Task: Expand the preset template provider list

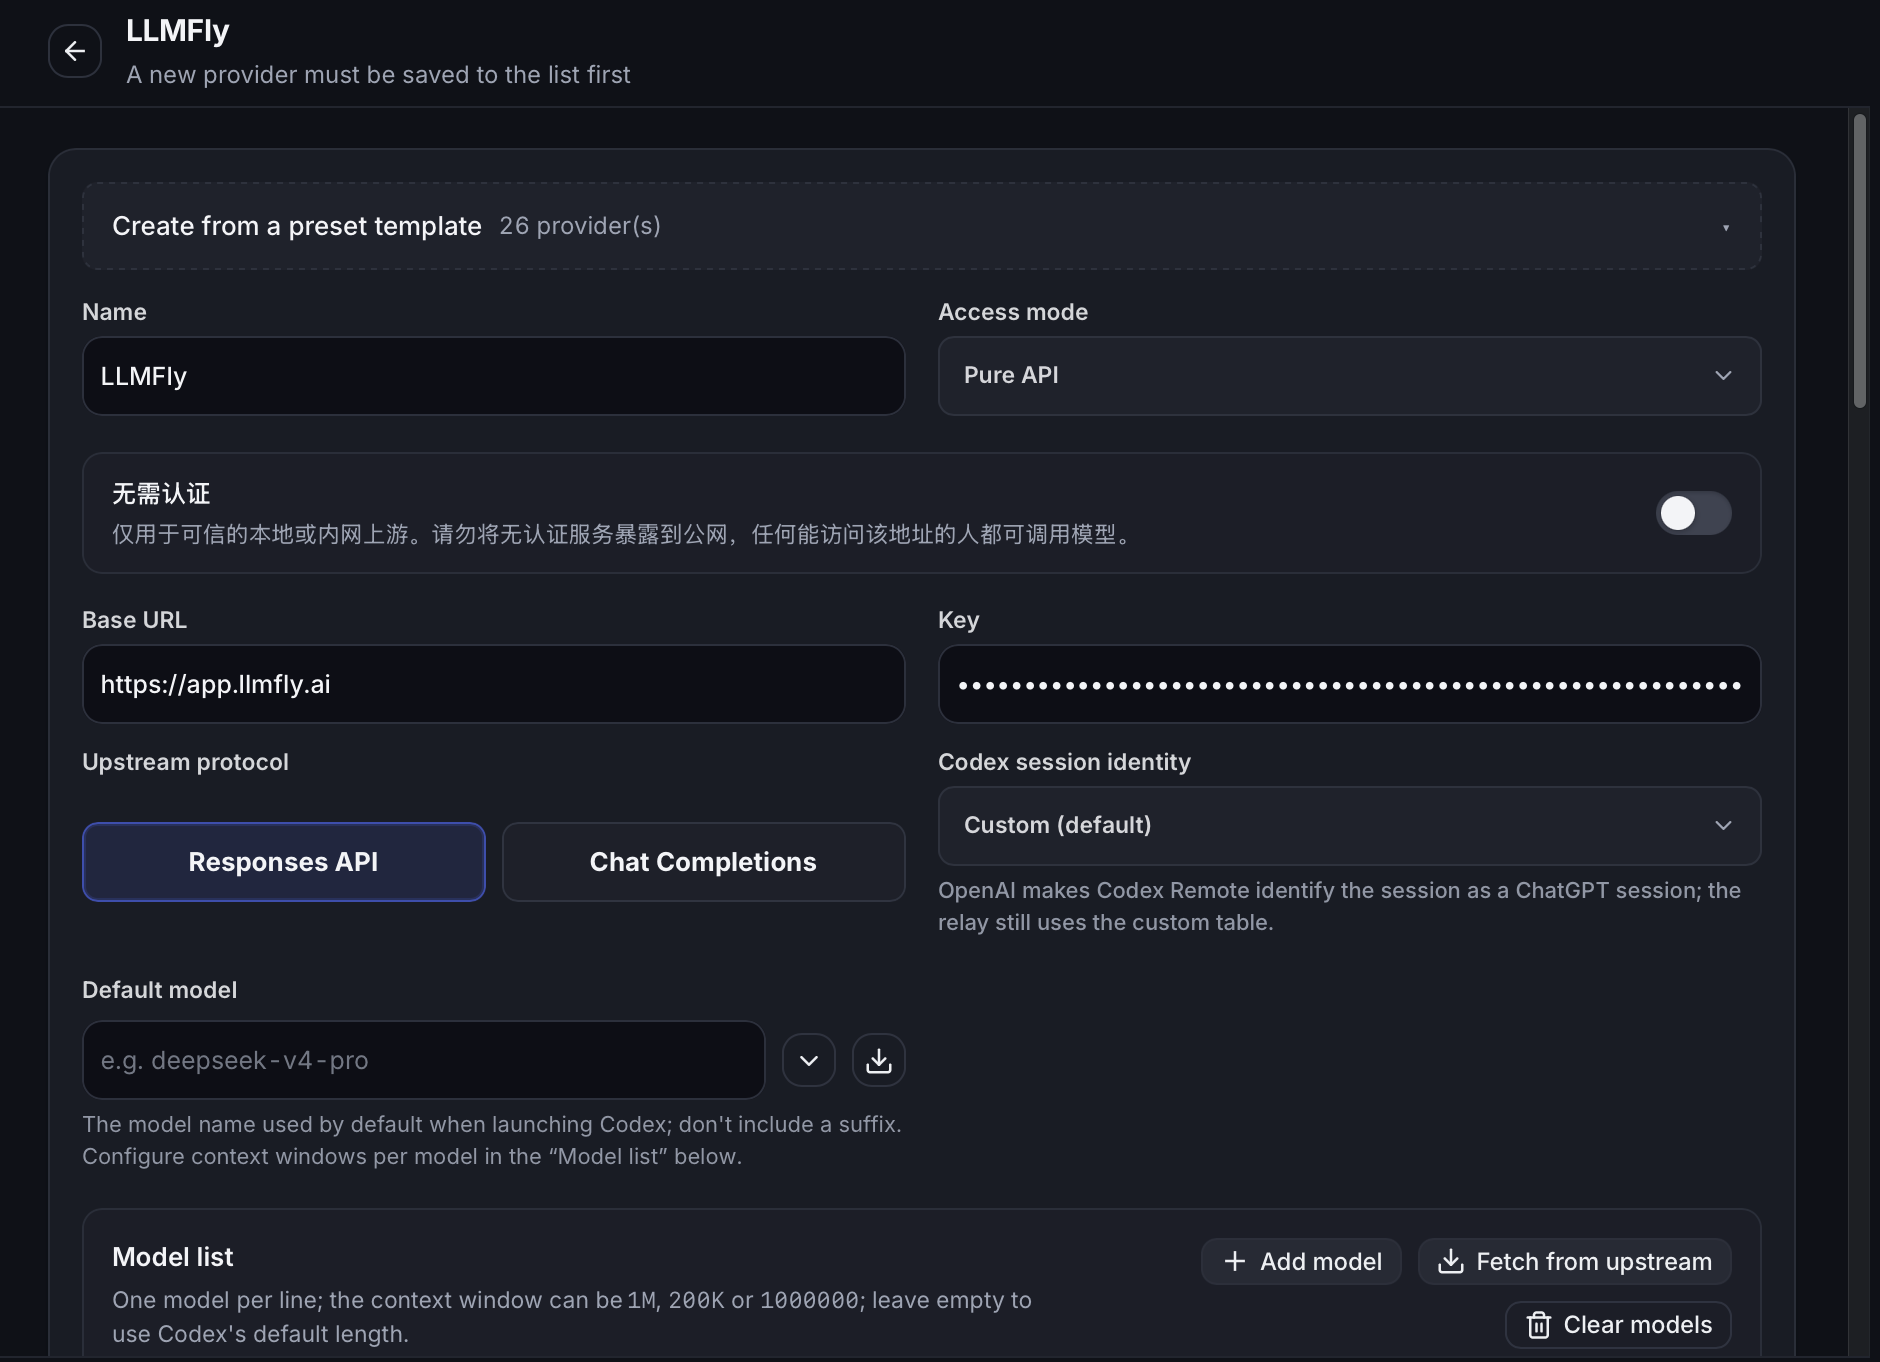Action: (x=921, y=226)
